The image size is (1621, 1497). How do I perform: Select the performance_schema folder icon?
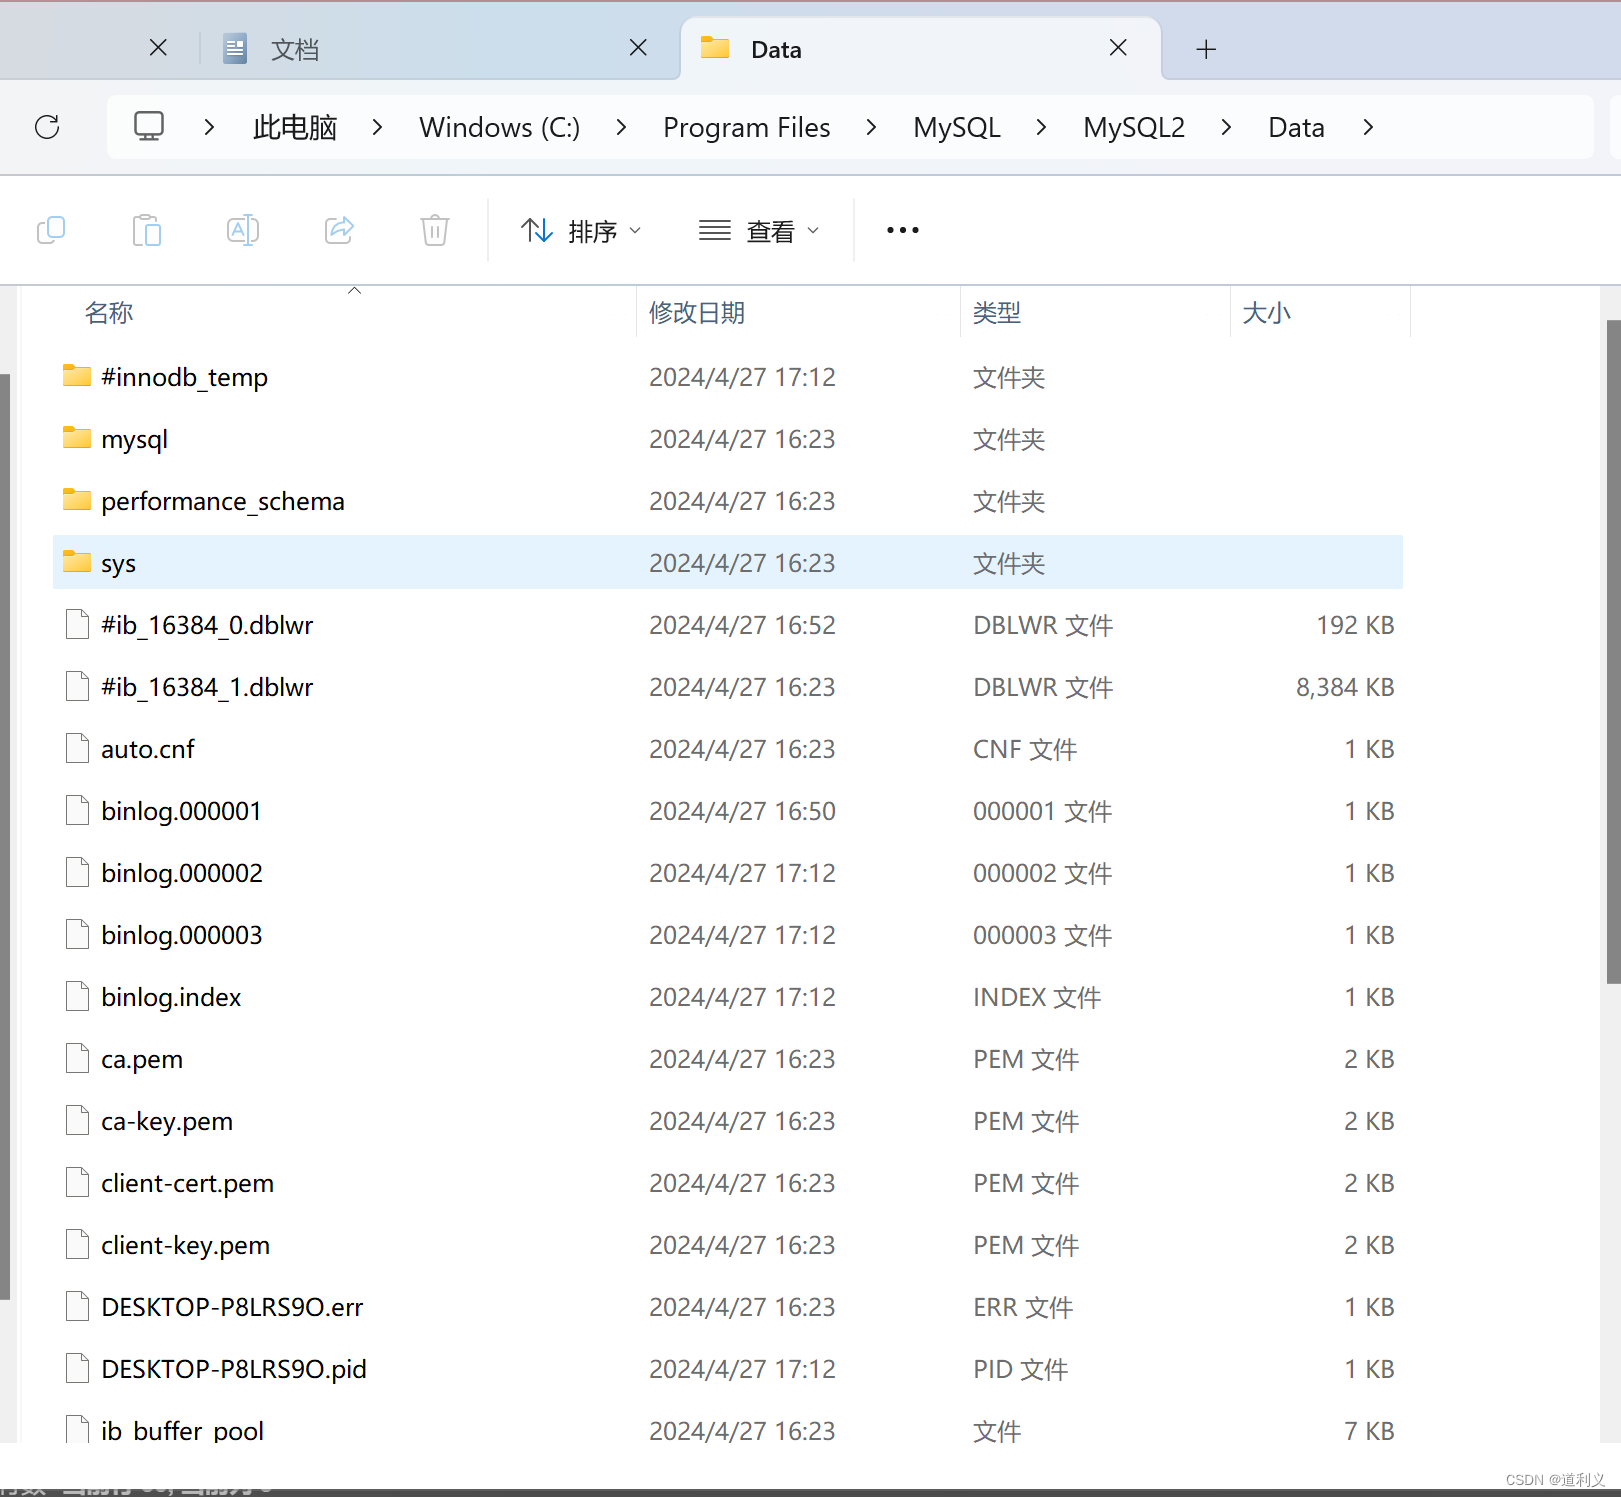pos(77,500)
